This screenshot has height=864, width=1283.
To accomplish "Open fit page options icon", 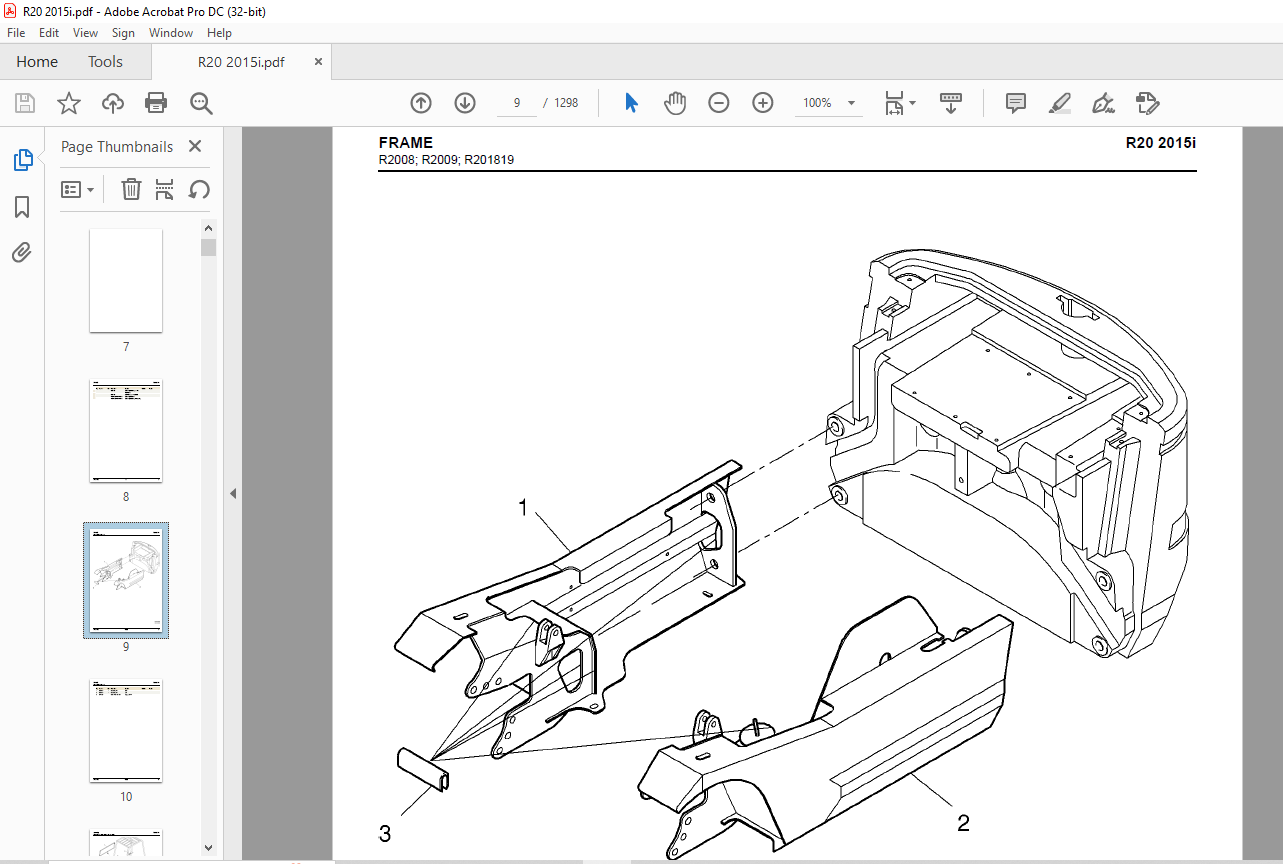I will pyautogui.click(x=899, y=103).
